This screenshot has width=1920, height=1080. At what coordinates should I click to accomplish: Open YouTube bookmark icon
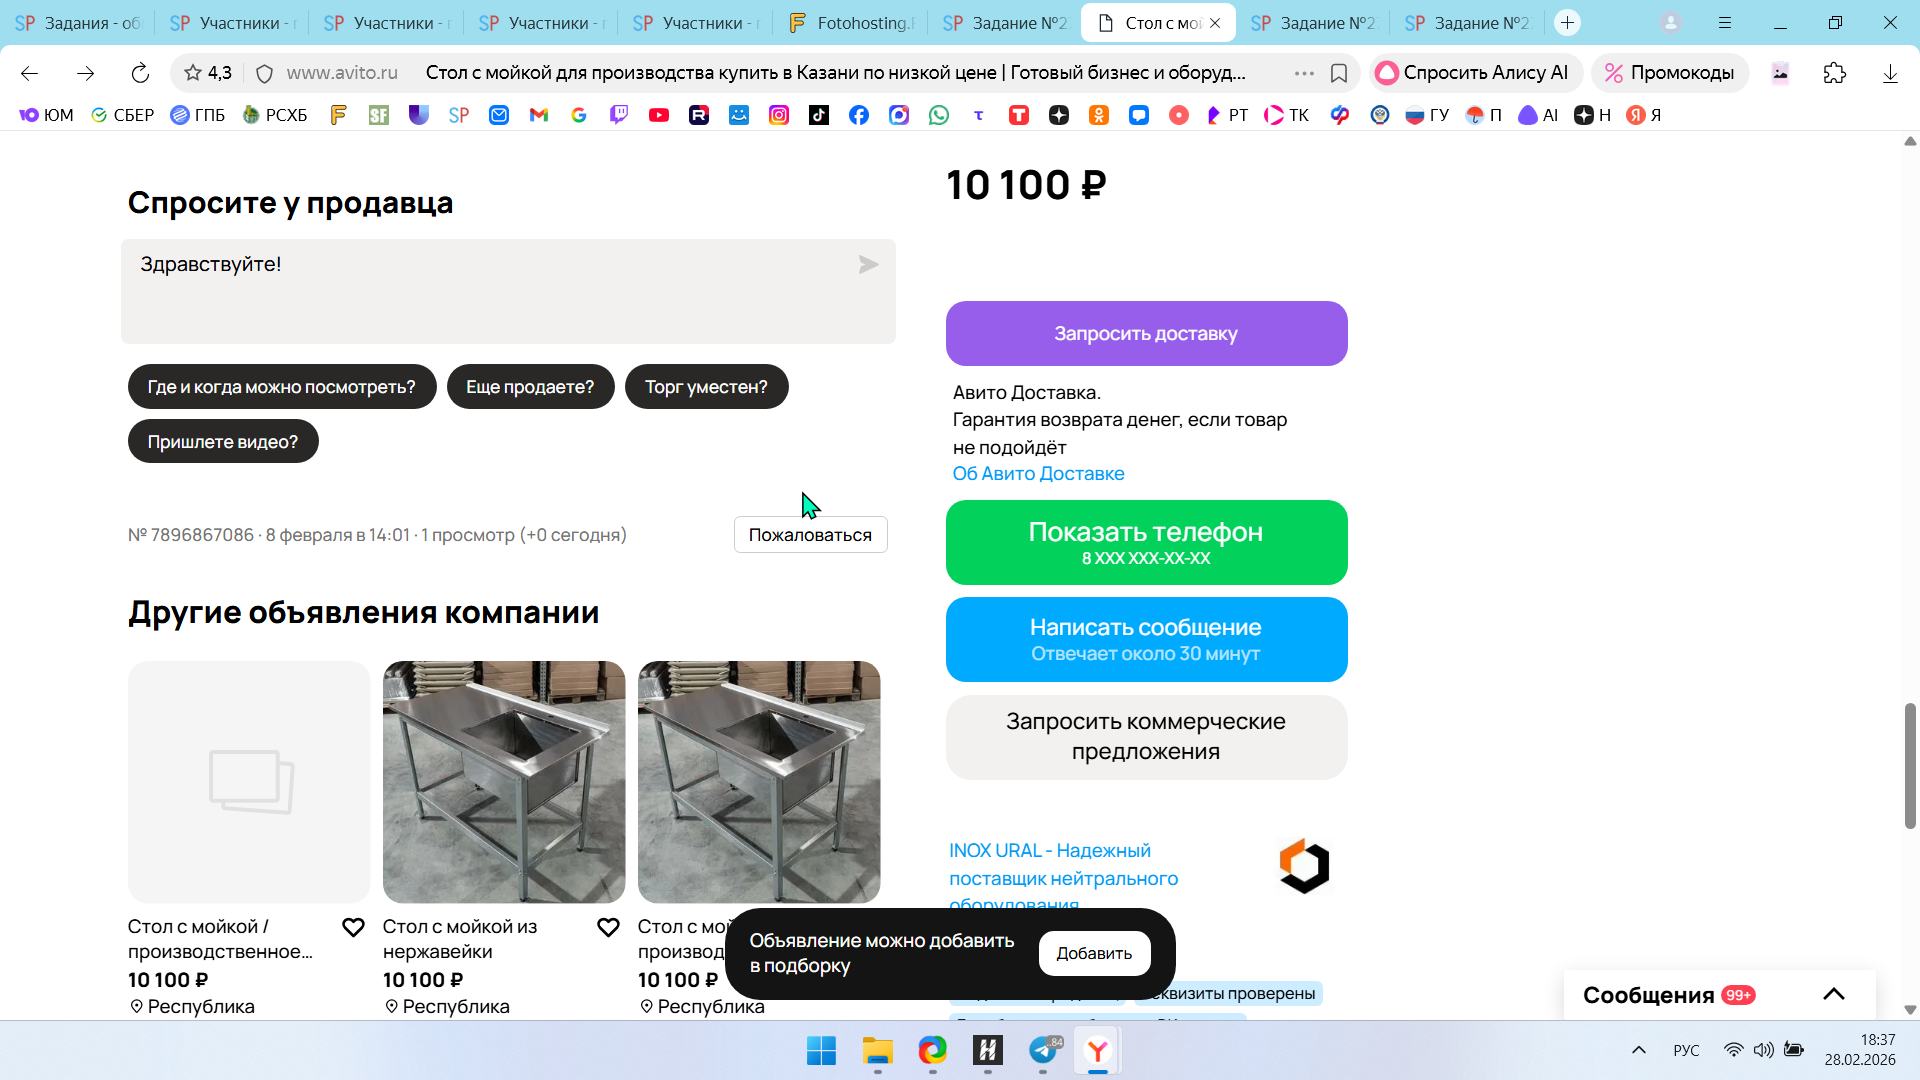658,115
